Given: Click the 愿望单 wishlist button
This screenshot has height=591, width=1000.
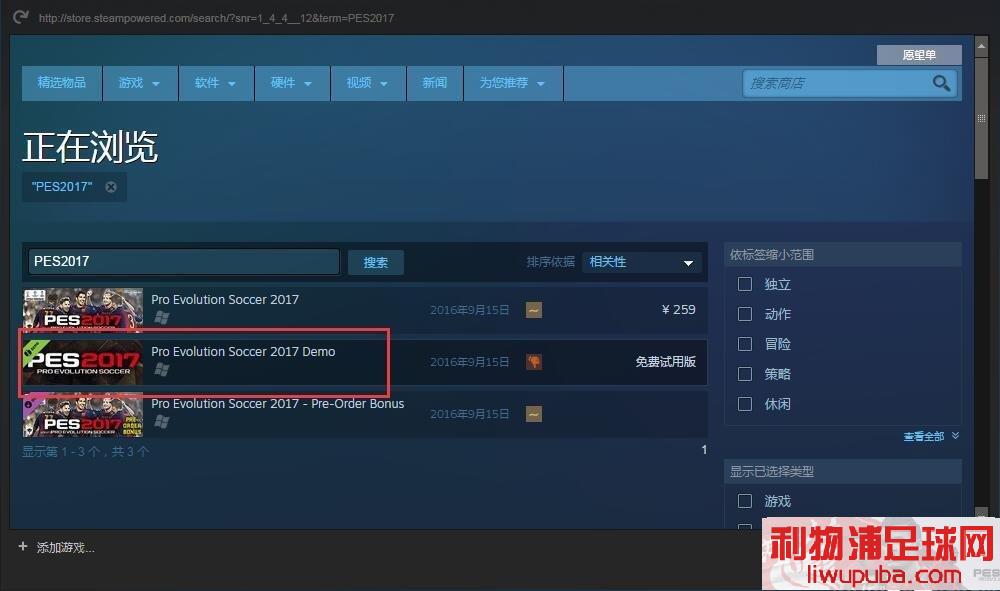Looking at the screenshot, I should coord(919,55).
